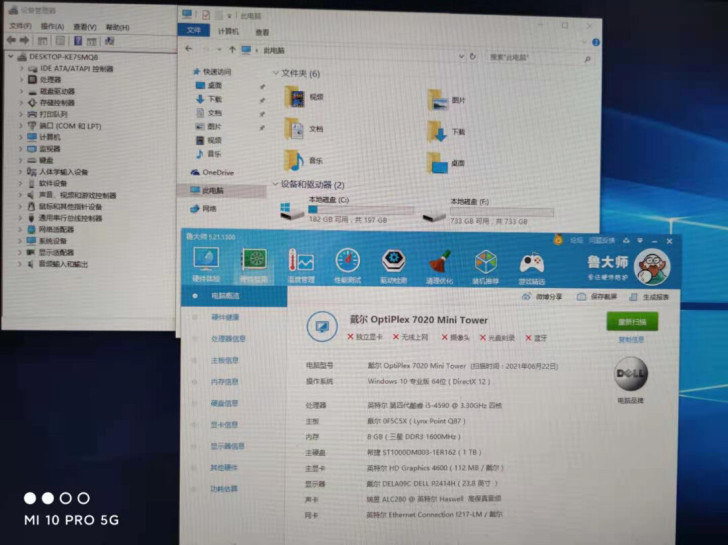Select 硬件健康 in the Lu Dashi sidebar
The width and height of the screenshot is (728, 545).
(x=225, y=317)
